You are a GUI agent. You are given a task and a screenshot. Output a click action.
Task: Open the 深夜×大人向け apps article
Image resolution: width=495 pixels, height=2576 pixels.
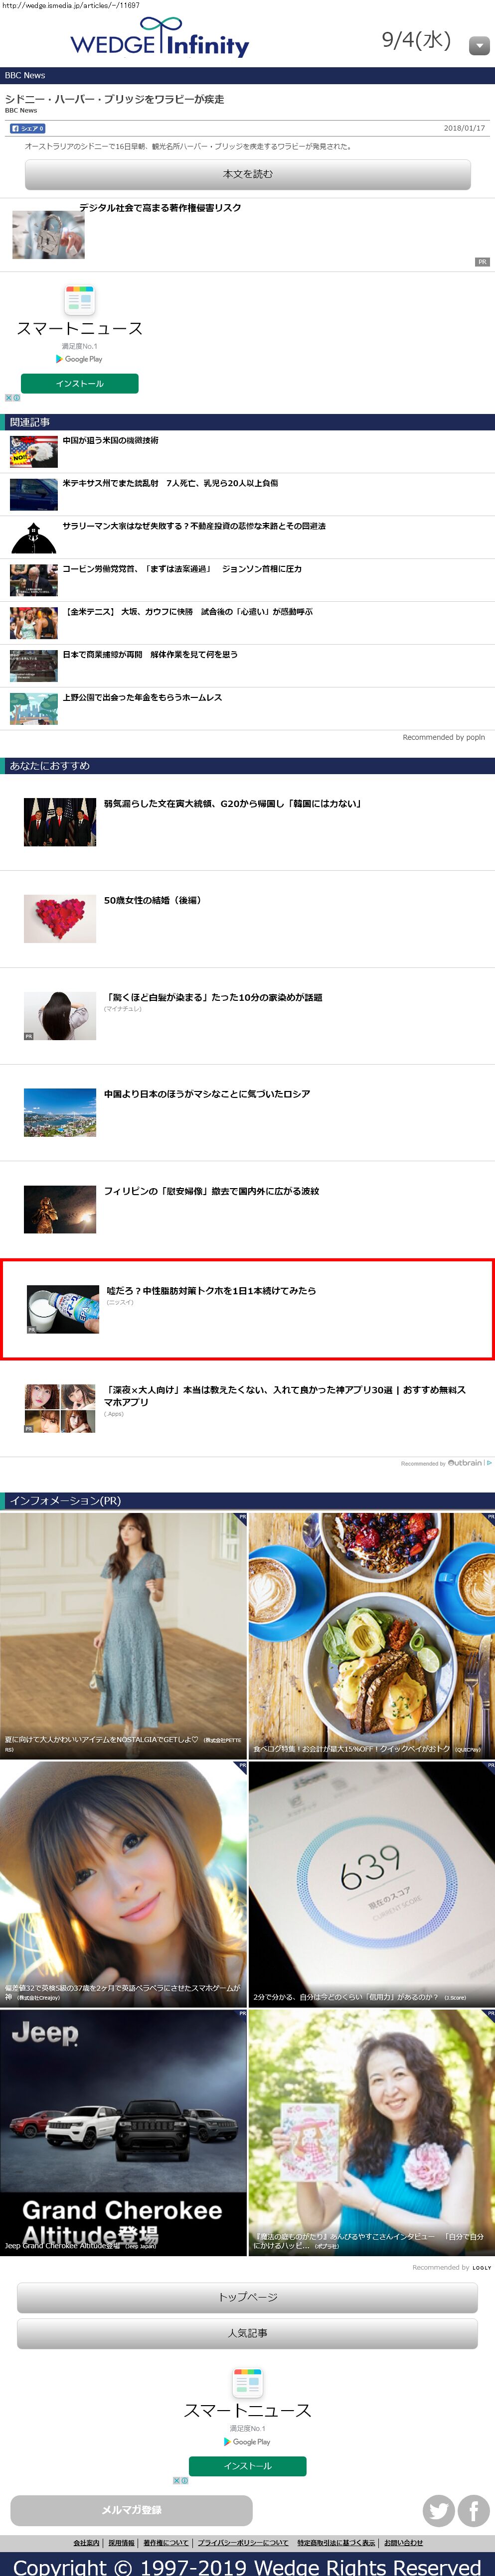pyautogui.click(x=285, y=1396)
